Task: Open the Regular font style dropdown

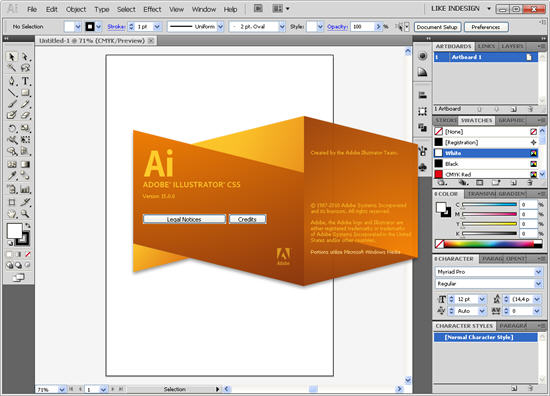Action: pyautogui.click(x=538, y=283)
